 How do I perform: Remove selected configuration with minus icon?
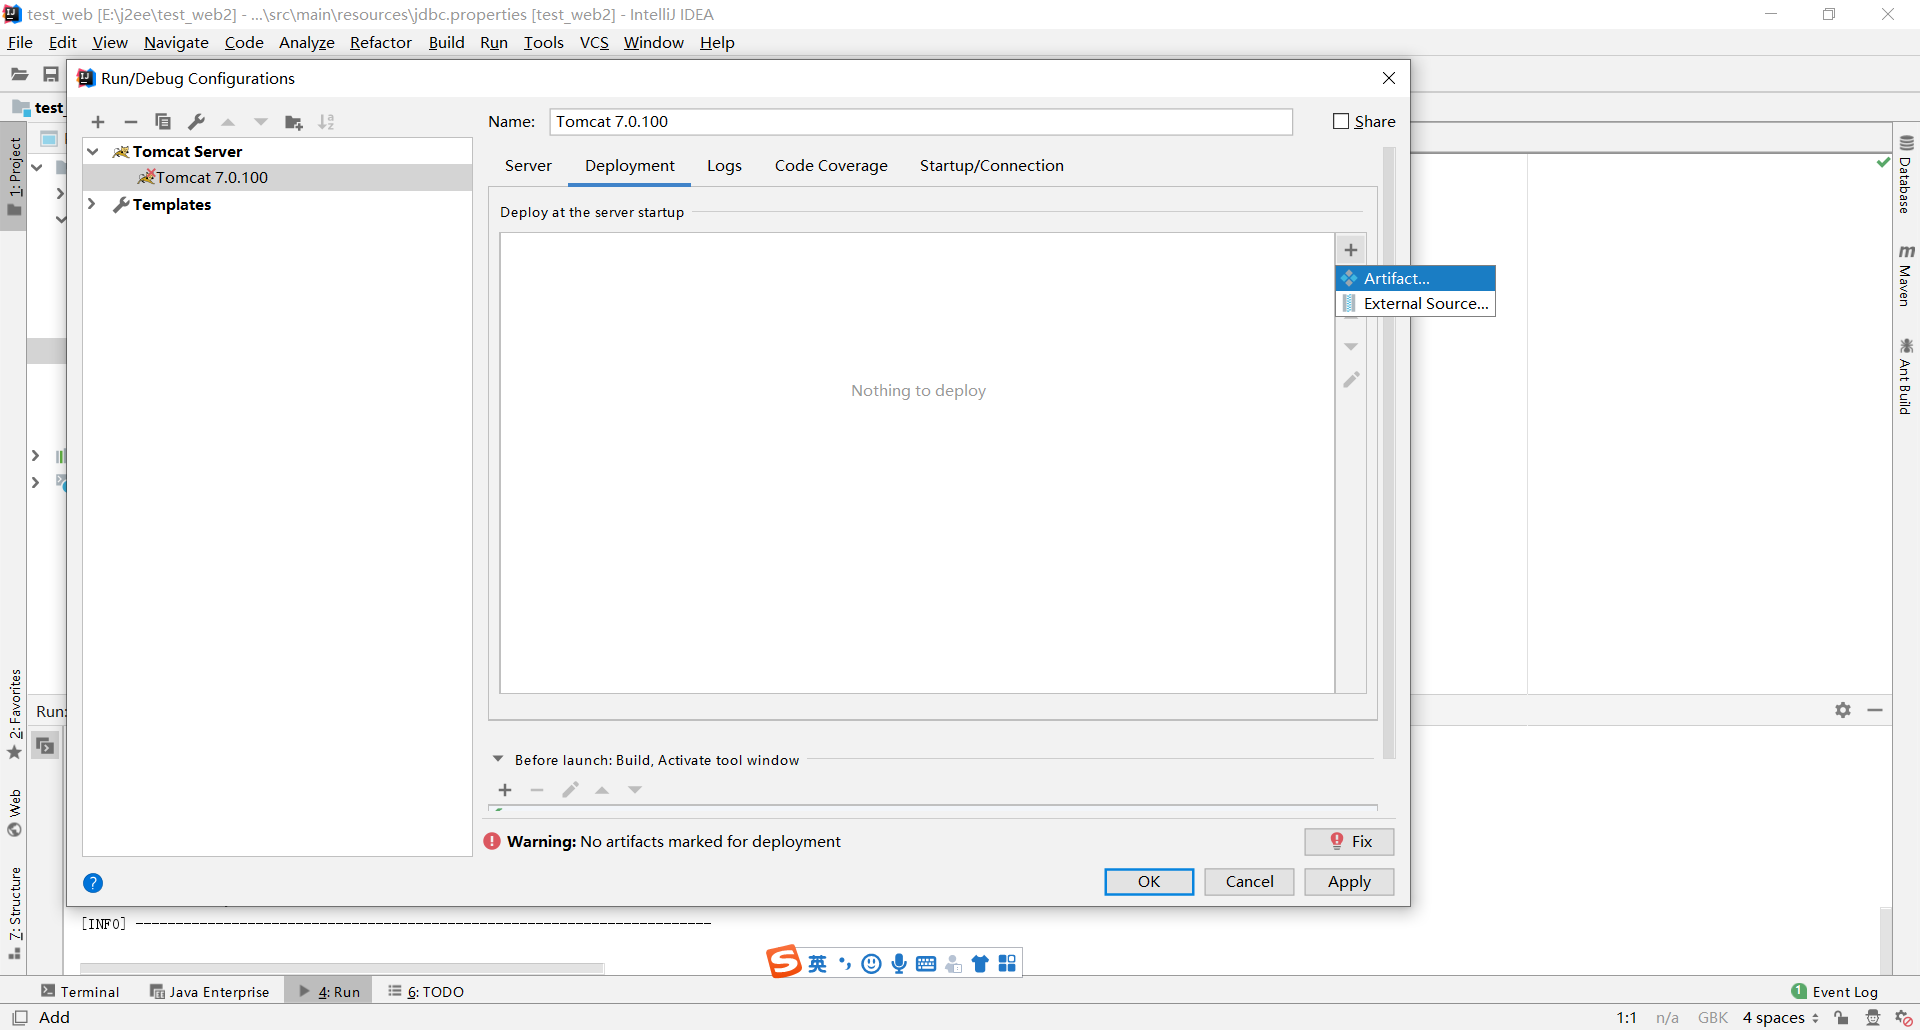130,122
